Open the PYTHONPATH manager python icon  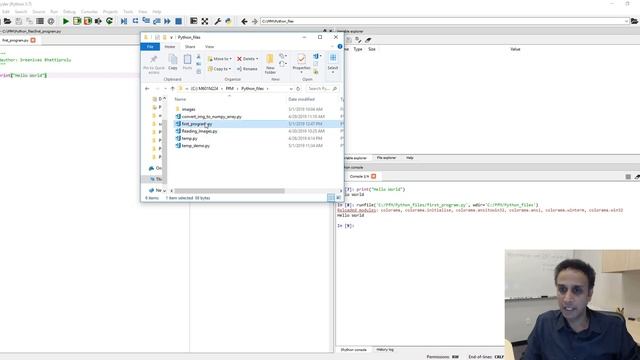(229, 21)
